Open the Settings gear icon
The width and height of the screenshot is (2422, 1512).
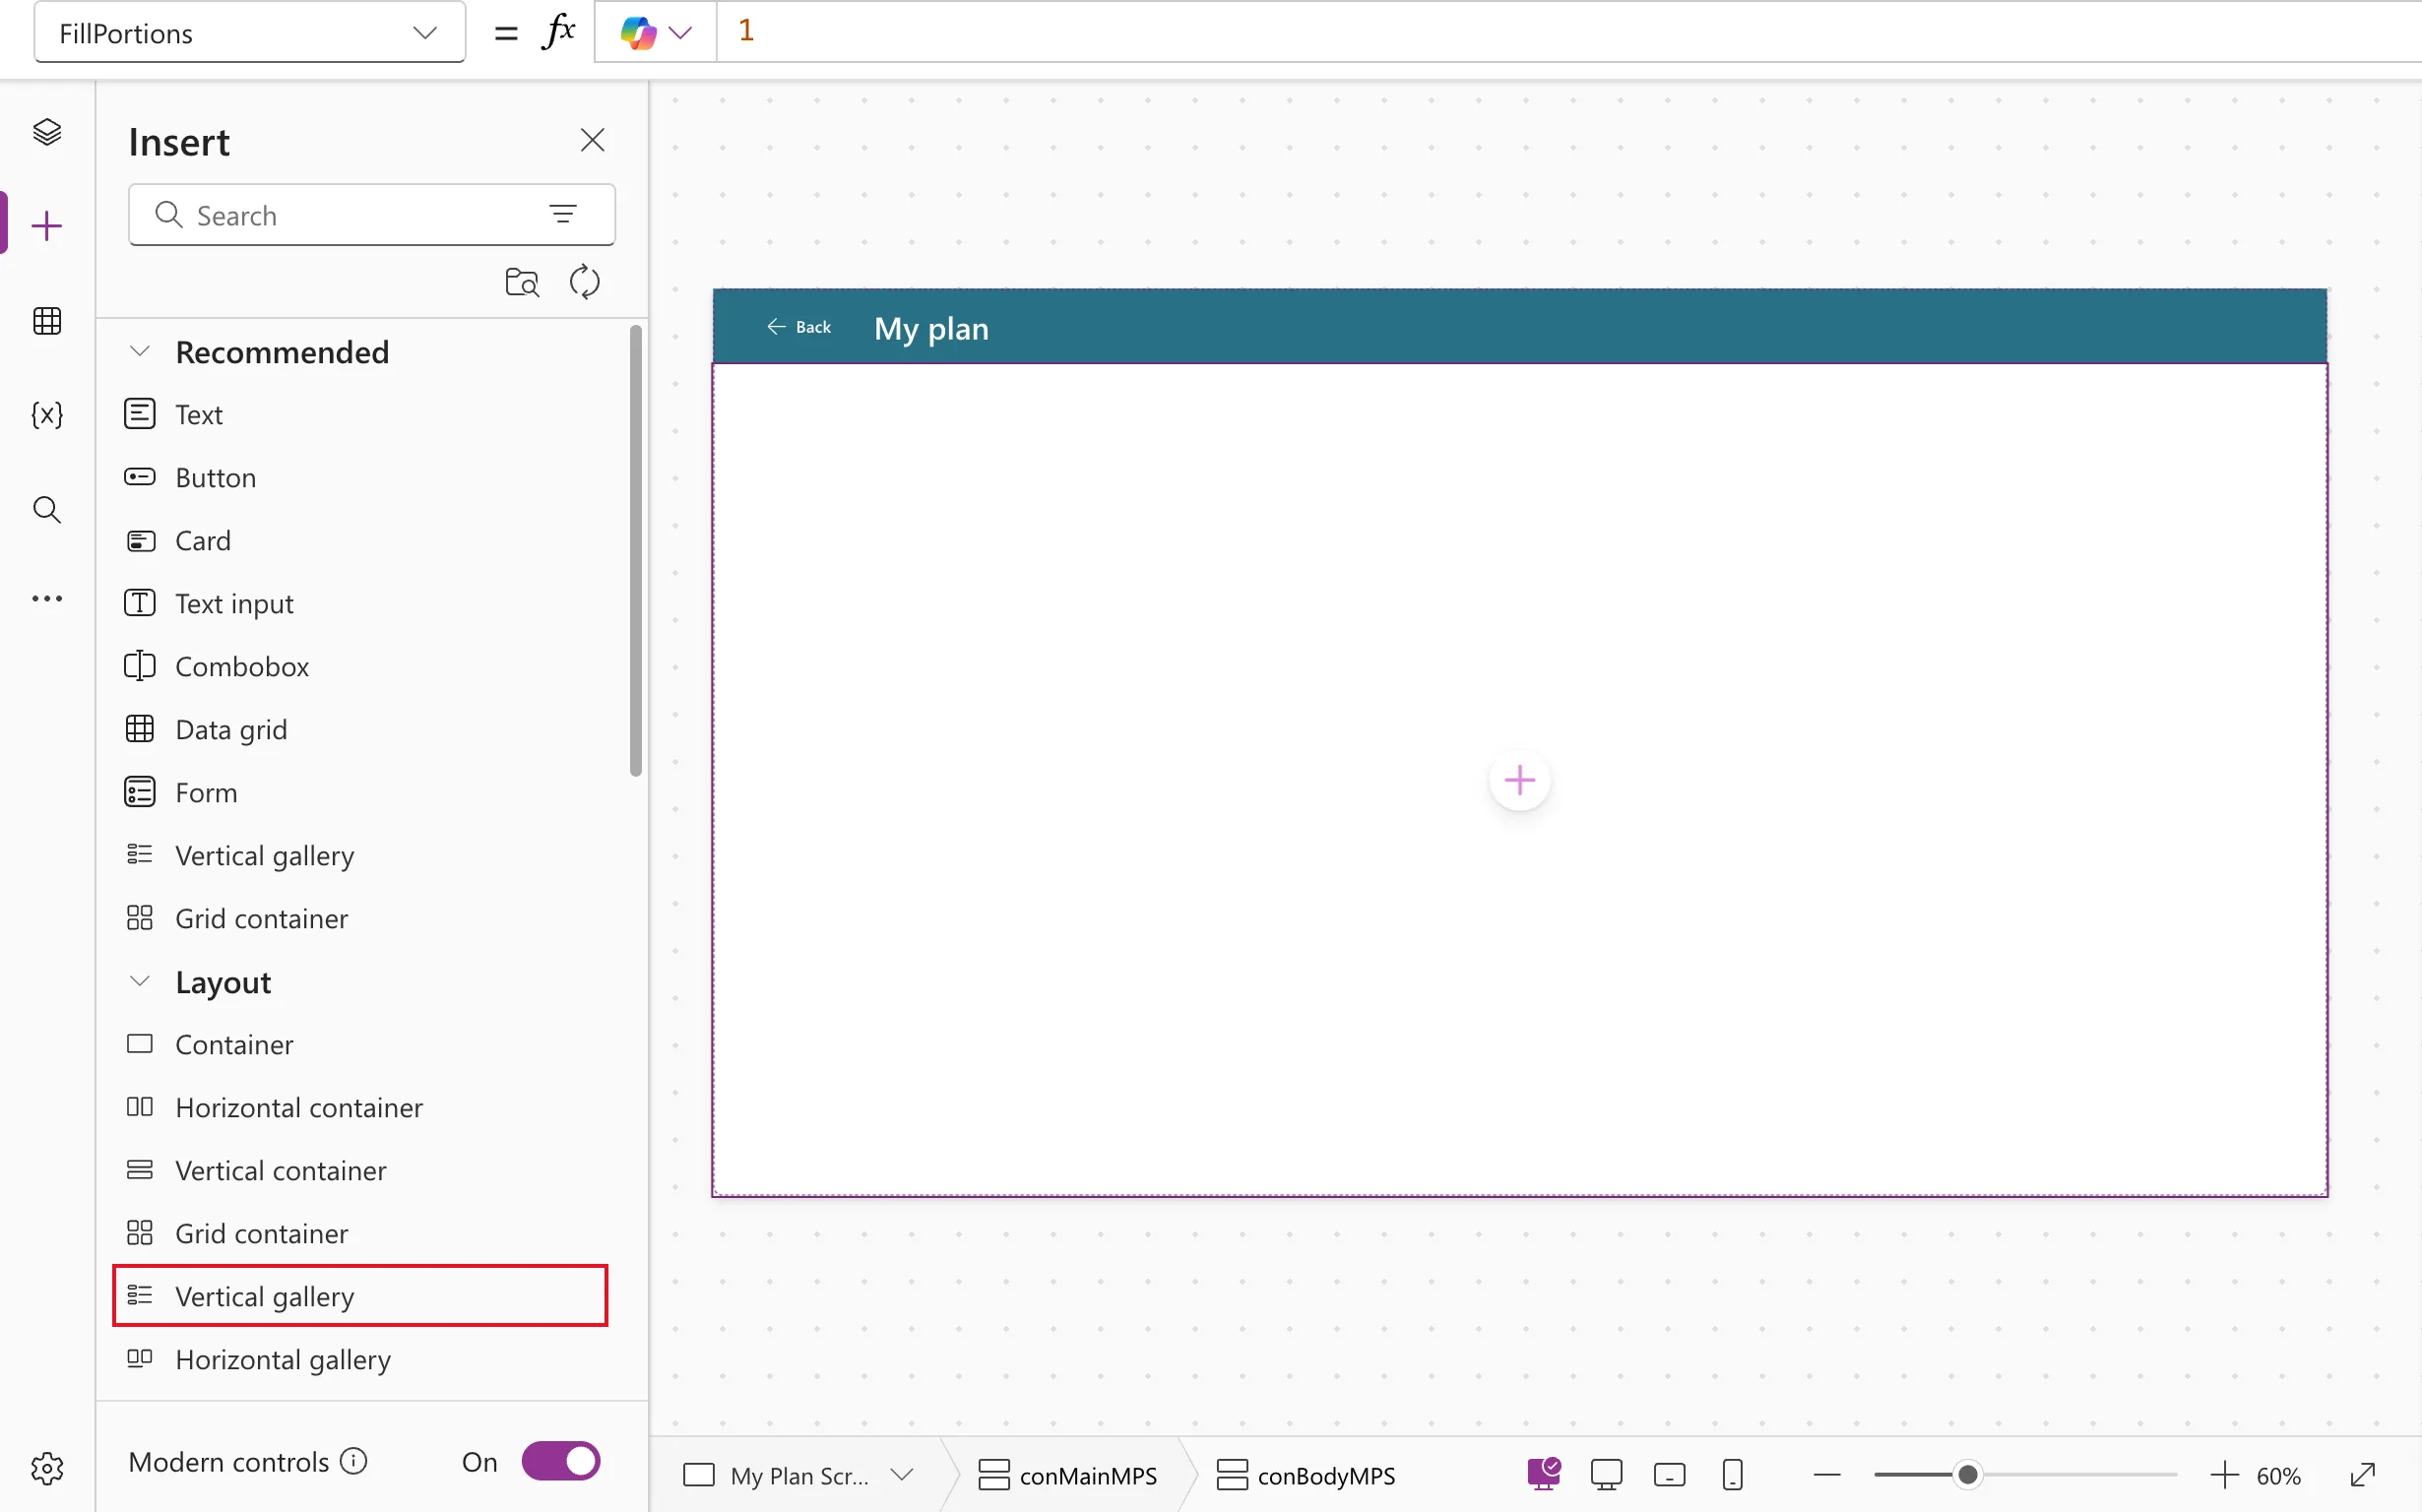(x=47, y=1468)
